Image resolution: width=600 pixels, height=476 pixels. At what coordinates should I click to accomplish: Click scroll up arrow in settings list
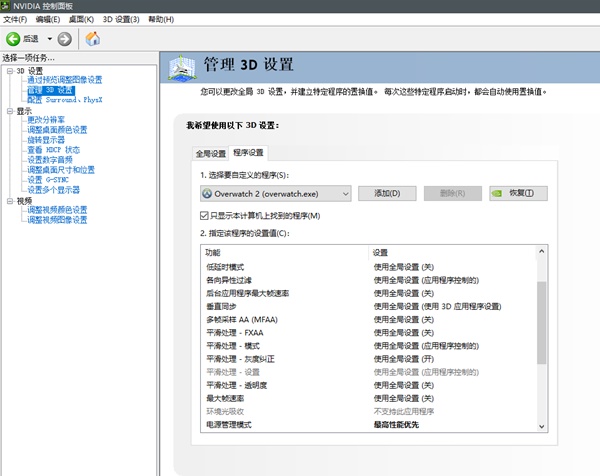[541, 251]
